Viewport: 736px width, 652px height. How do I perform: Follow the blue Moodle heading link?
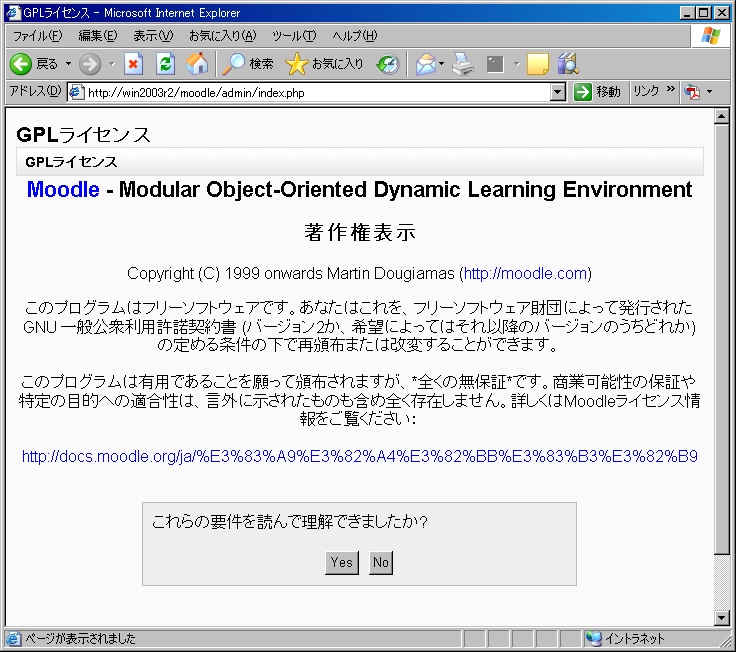[x=63, y=190]
